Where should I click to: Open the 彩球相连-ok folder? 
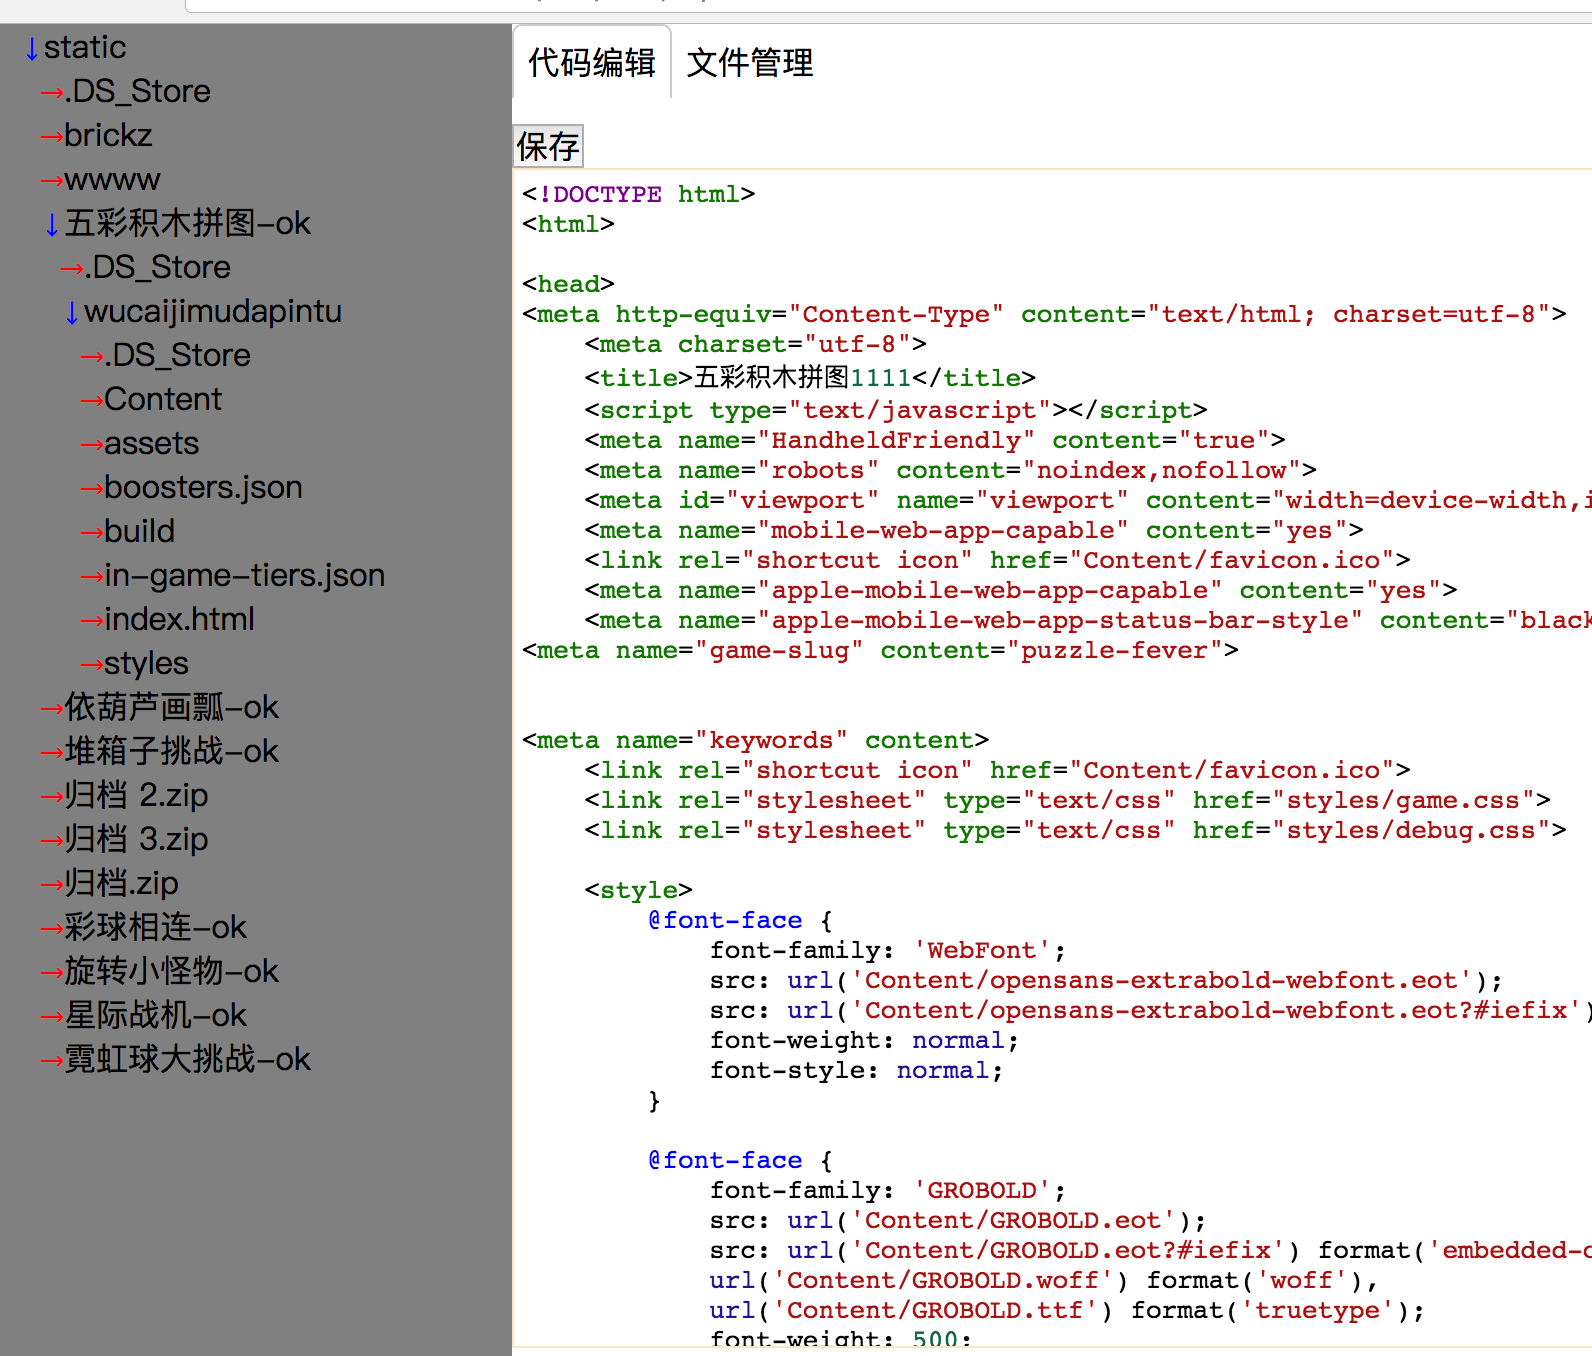coord(155,928)
